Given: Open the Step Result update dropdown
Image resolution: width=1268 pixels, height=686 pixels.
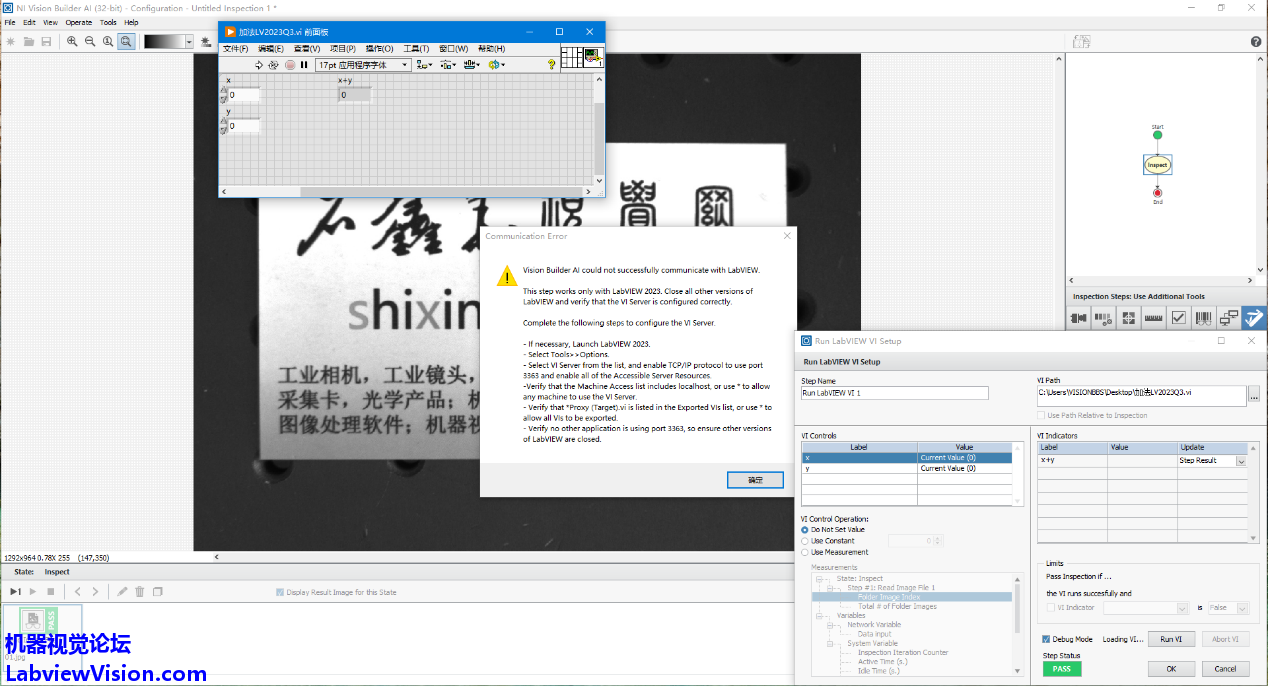Looking at the screenshot, I should tap(1241, 461).
